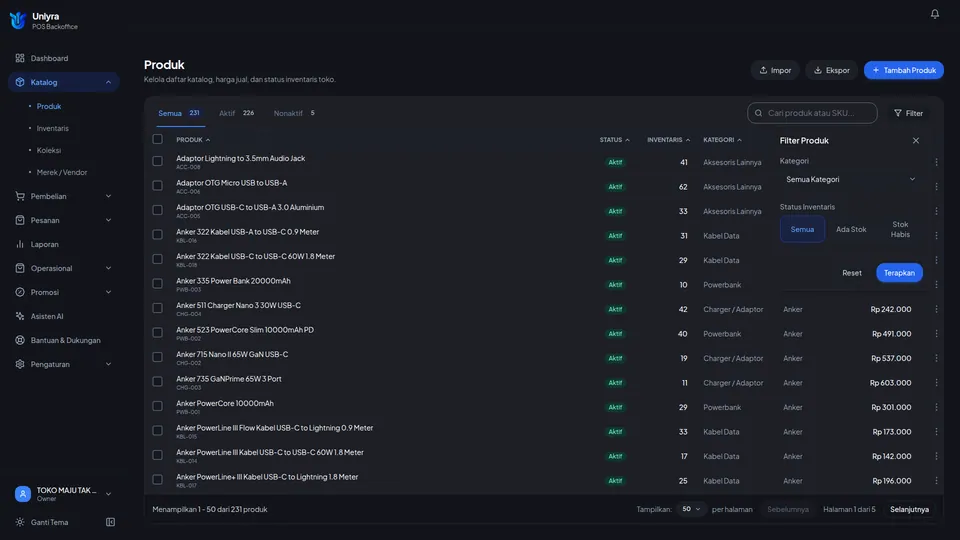Go to next page with Selanjutnya
Image resolution: width=960 pixels, height=540 pixels.
909,509
